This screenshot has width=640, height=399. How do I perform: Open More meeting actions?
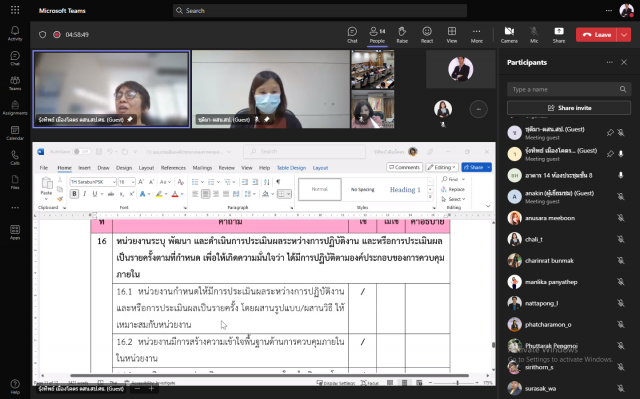point(476,35)
